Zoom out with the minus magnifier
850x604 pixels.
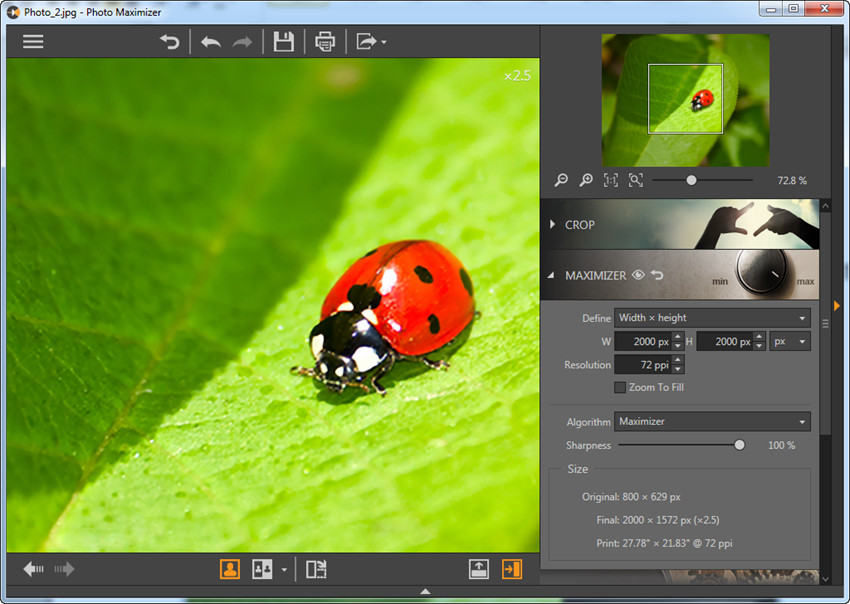pos(561,180)
